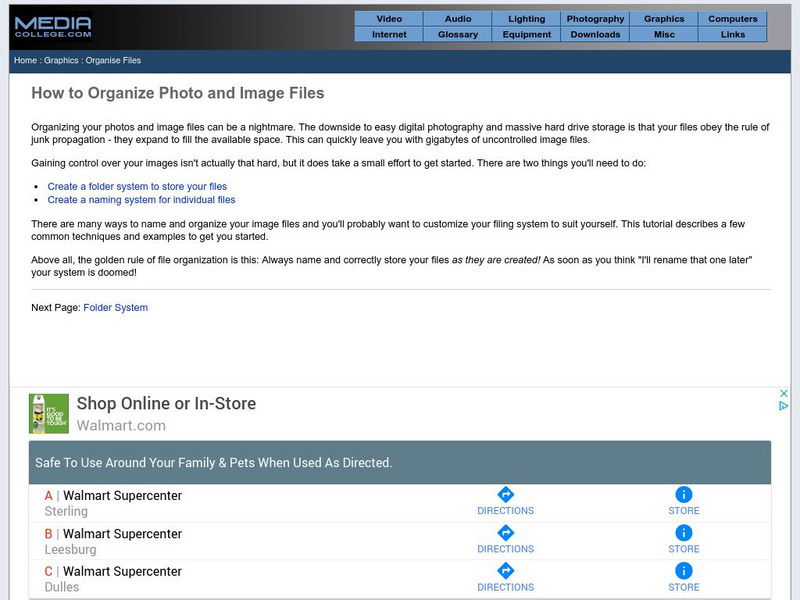800x600 pixels.
Task: Open 'Create a naming system for individual files' link
Action: [141, 200]
